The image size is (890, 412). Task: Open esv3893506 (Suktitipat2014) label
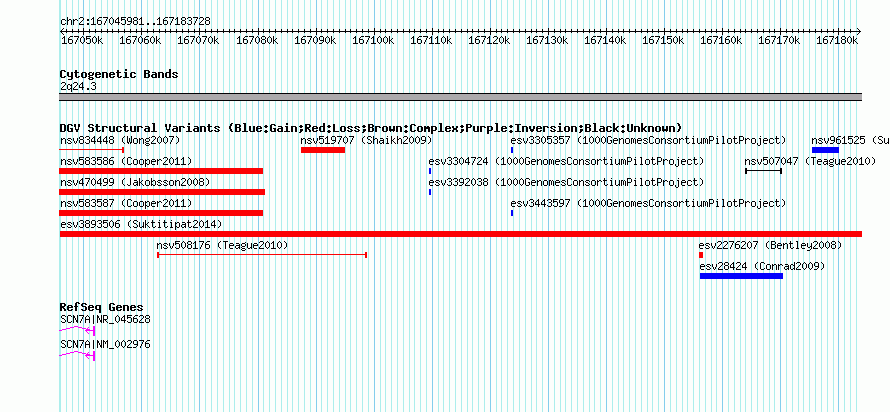click(x=141, y=225)
